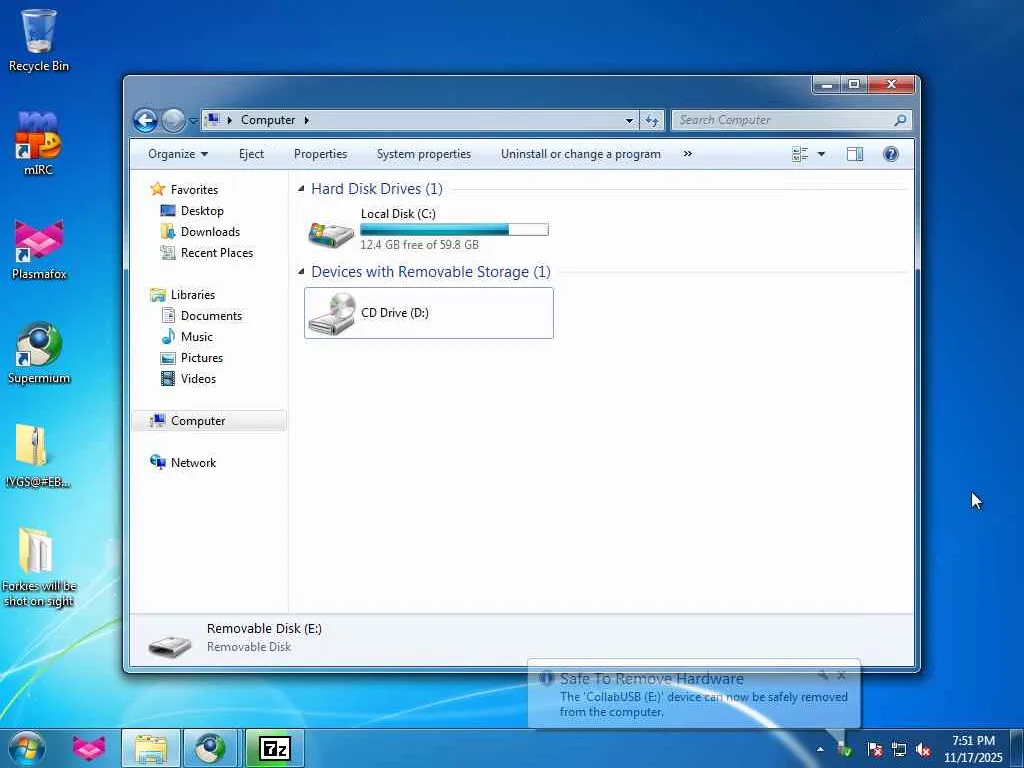Select the !YGS@#EB zipped folder on the desktop
This screenshot has height=768, width=1024.
tap(37, 456)
